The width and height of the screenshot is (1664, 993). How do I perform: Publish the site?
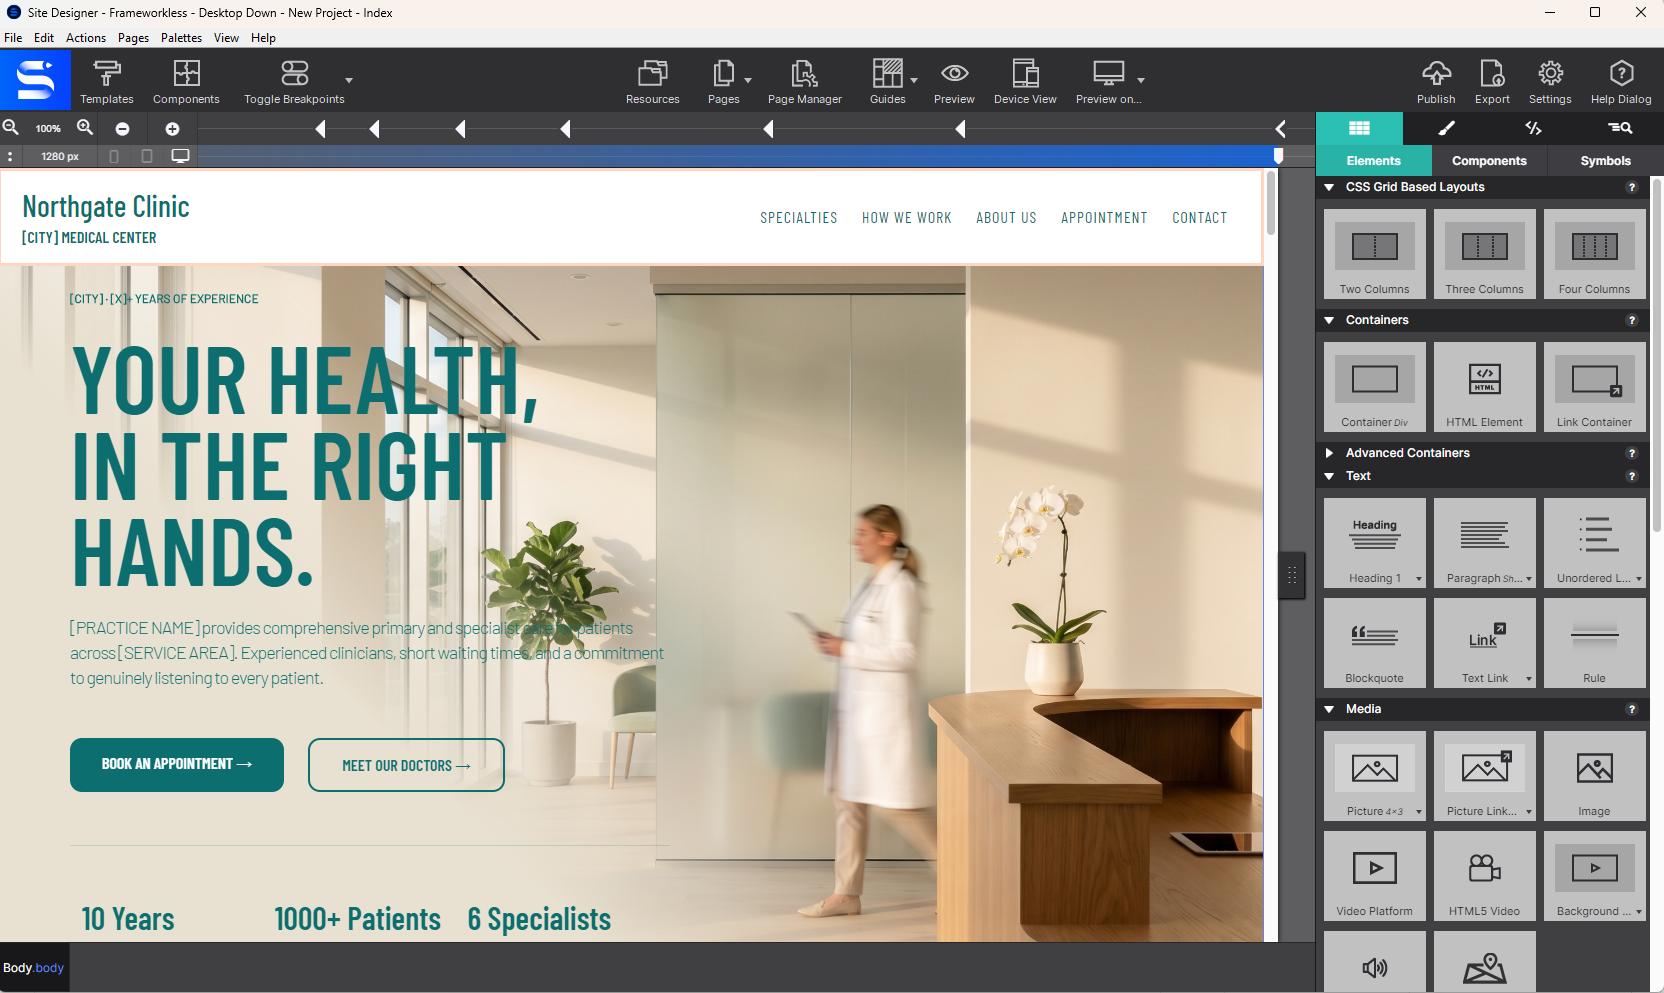[x=1436, y=80]
